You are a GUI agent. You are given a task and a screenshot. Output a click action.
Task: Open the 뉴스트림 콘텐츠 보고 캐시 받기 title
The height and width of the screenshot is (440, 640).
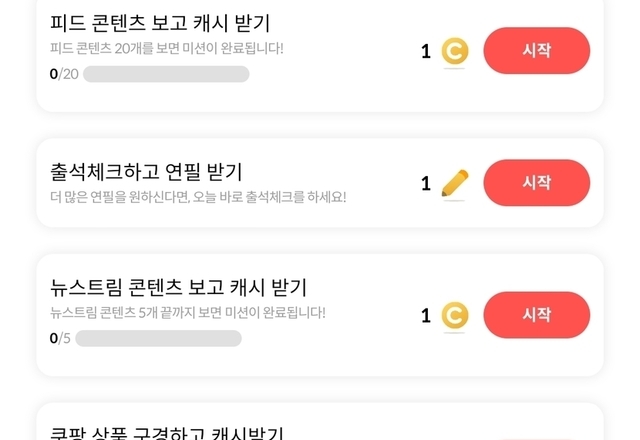178,288
